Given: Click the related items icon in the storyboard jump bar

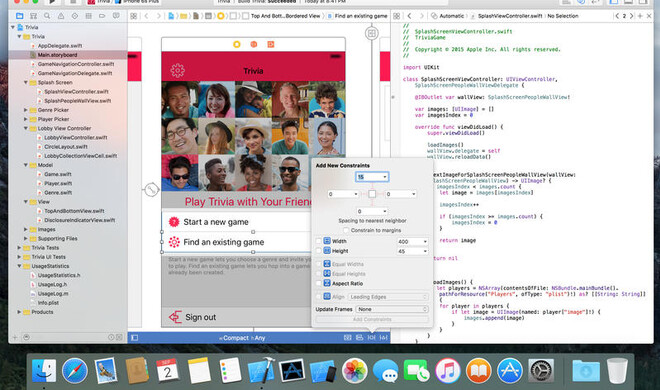Looking at the screenshot, I should (x=133, y=16).
